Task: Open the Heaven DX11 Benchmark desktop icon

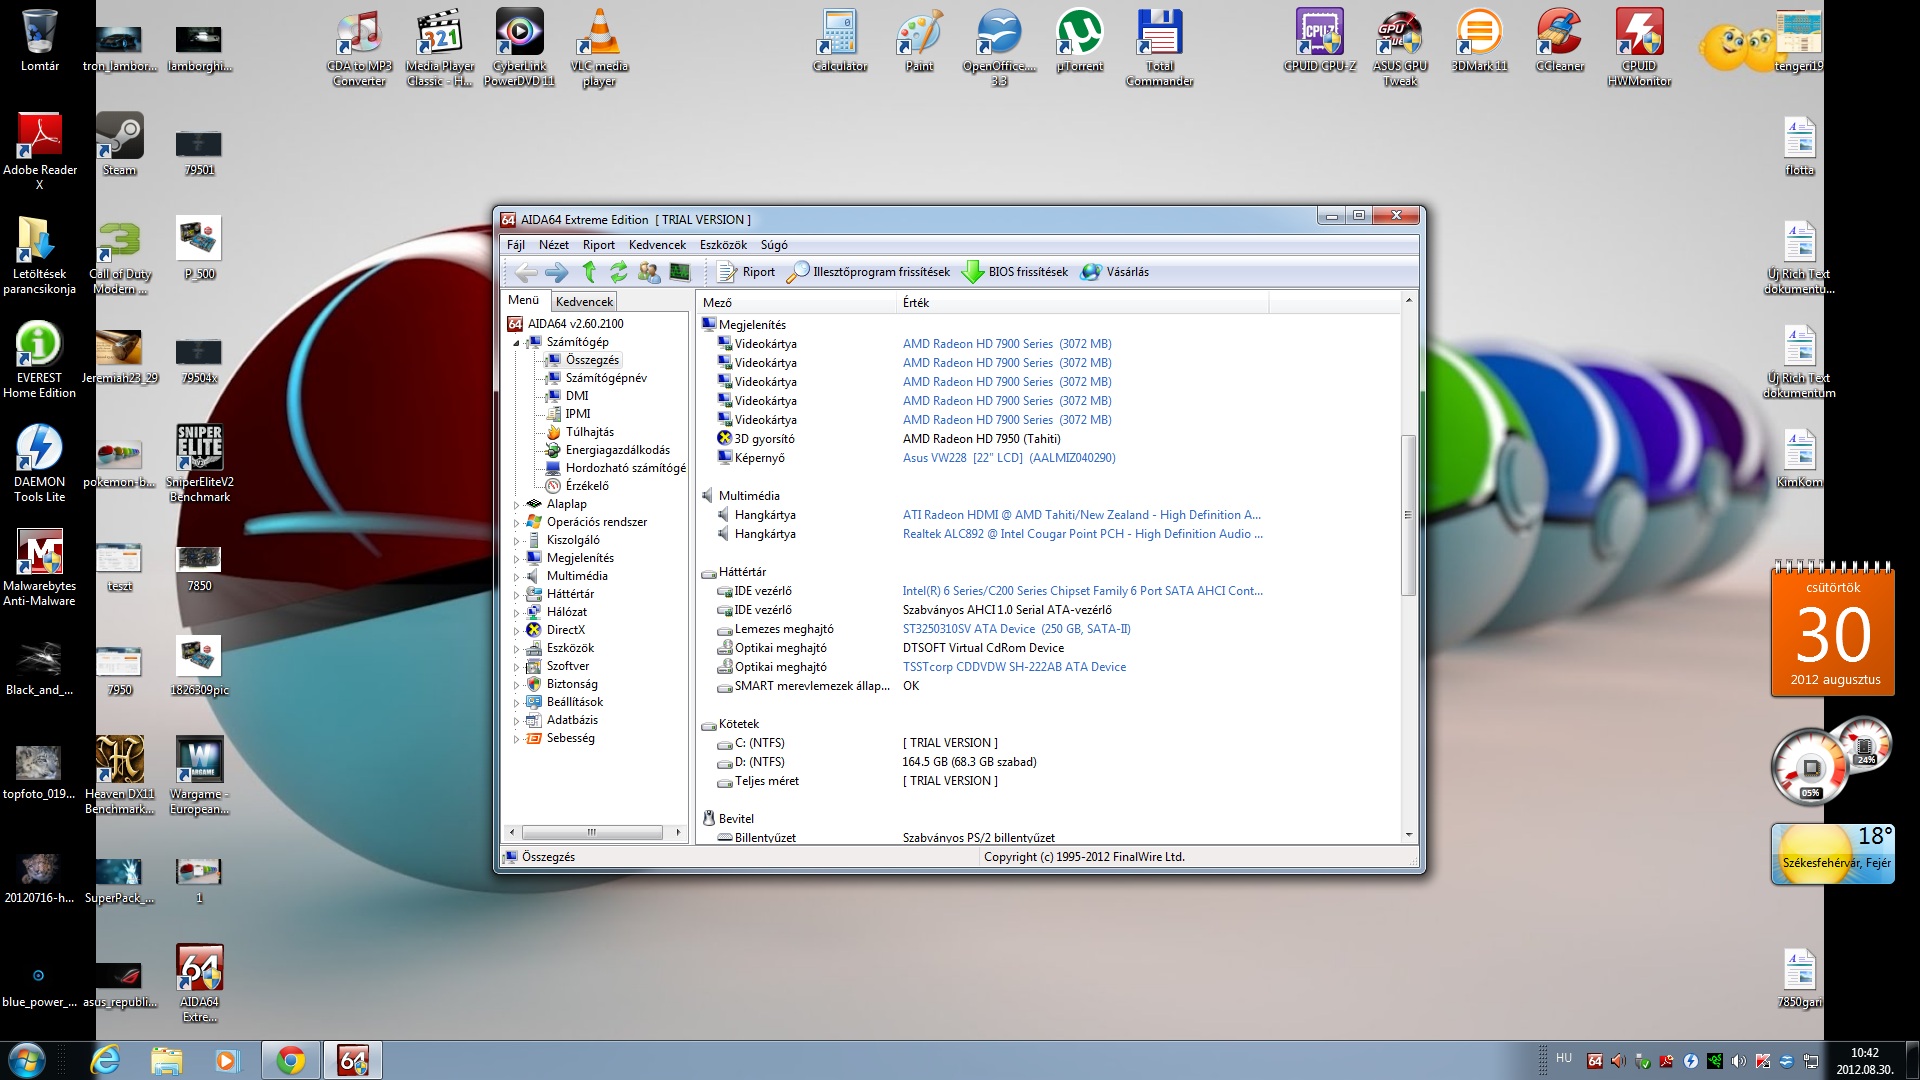Action: point(120,775)
